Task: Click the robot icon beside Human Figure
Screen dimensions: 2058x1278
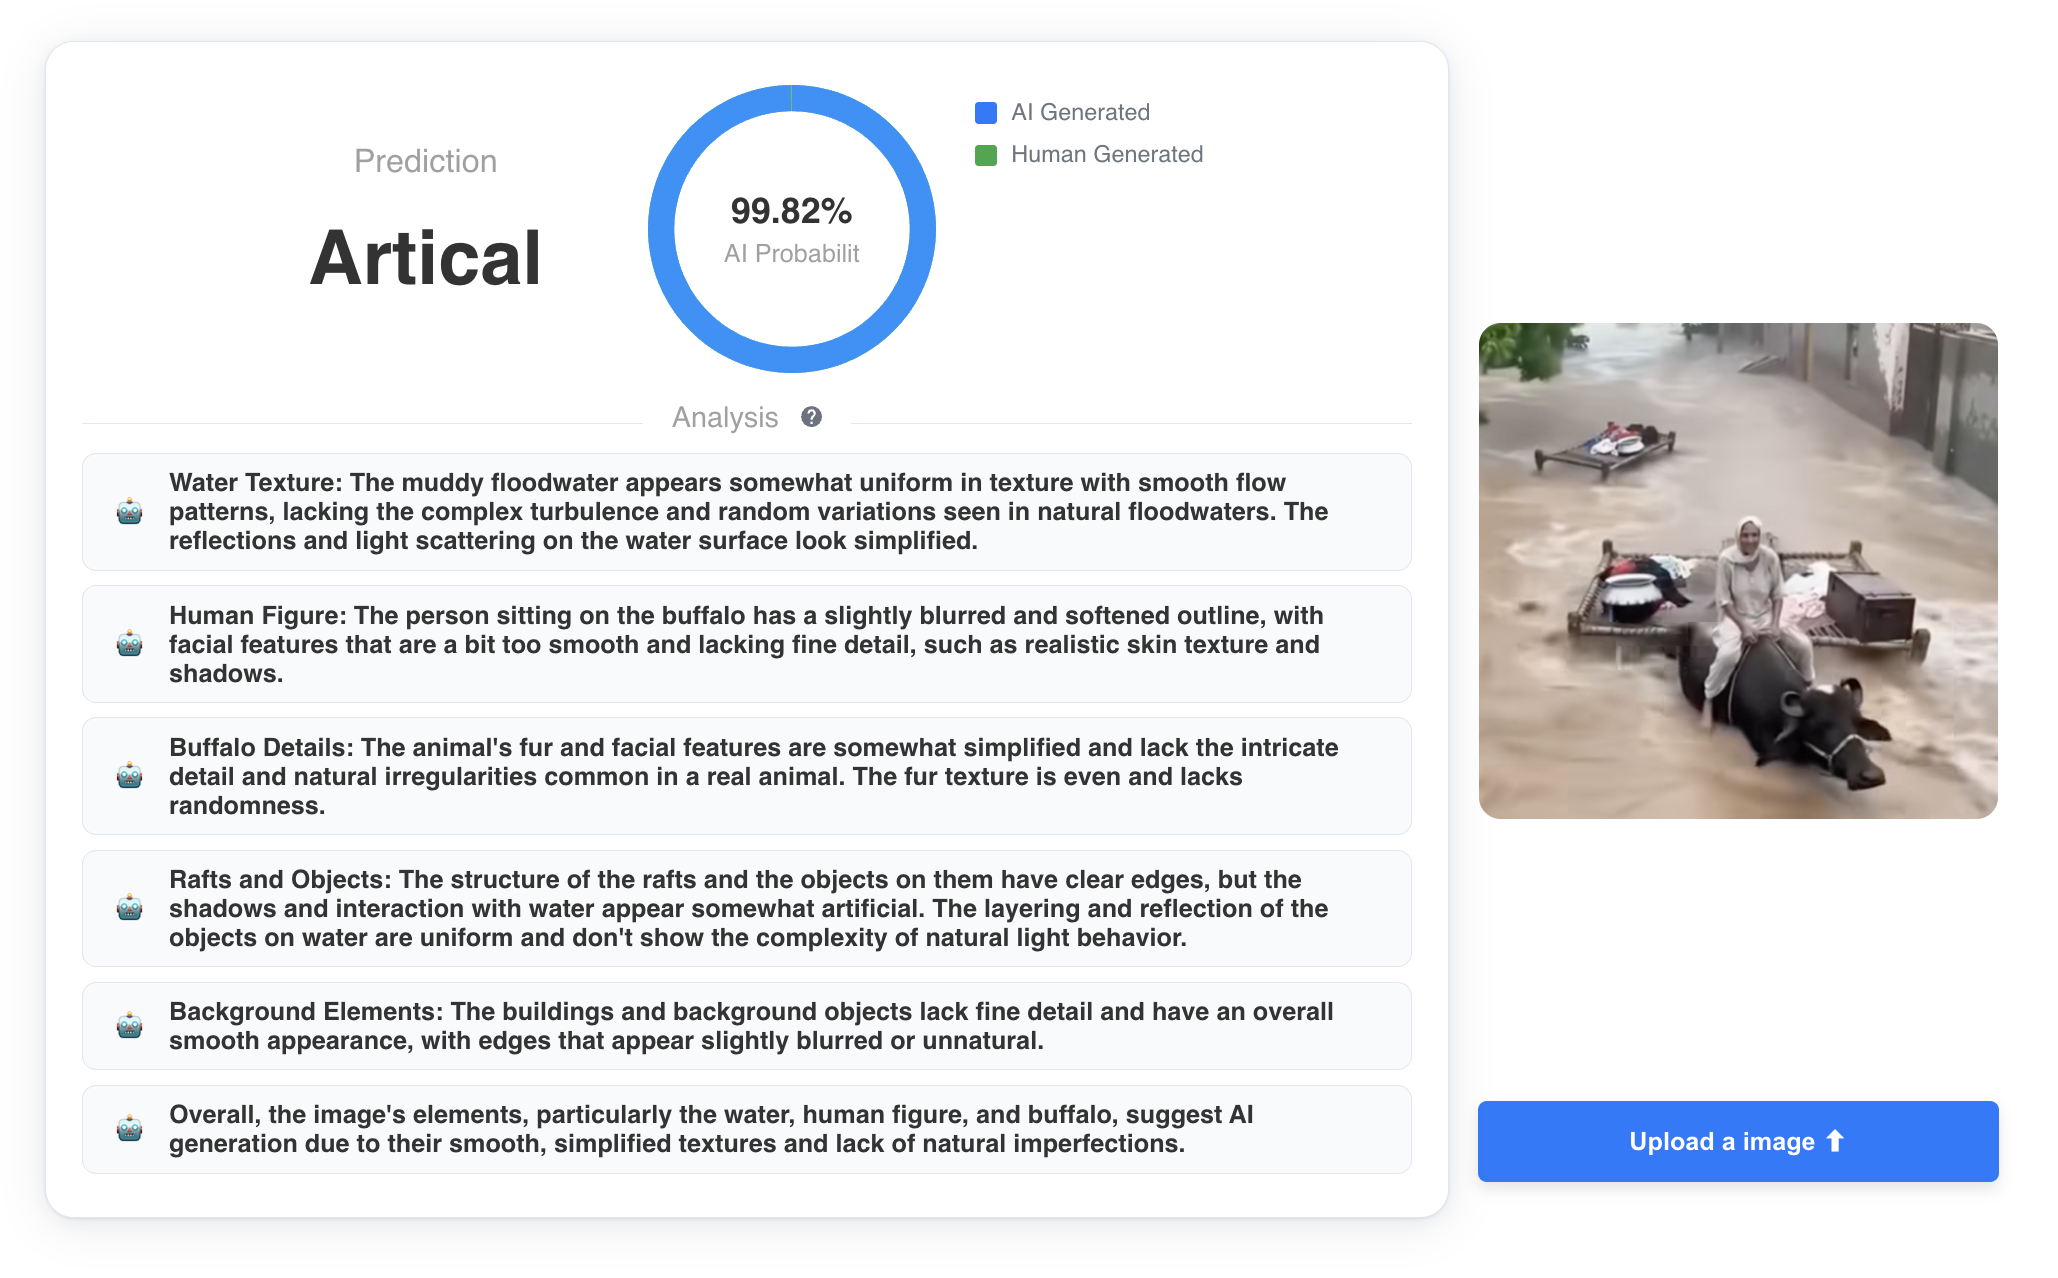Action: point(130,644)
